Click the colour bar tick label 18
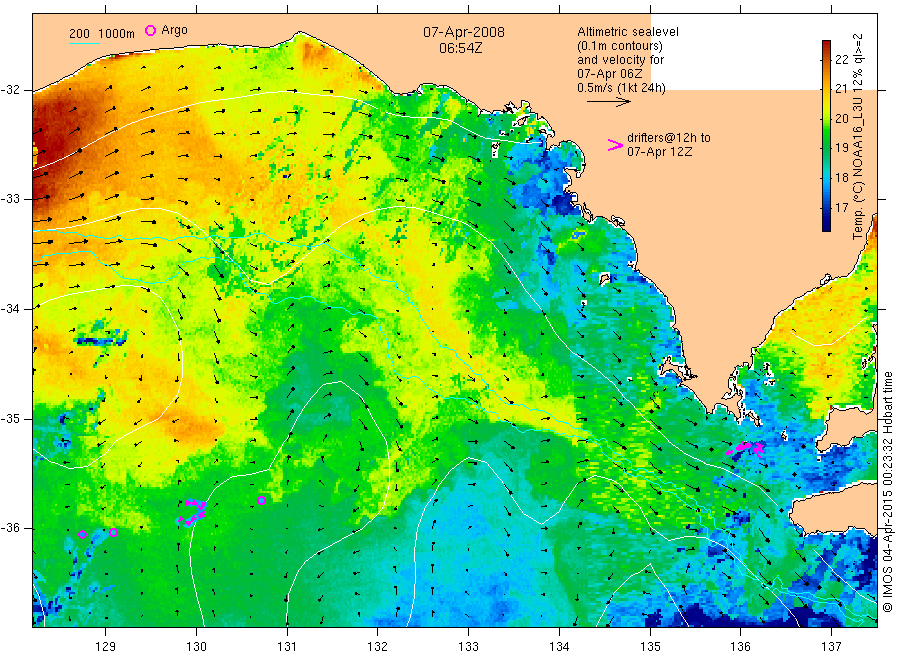The width and height of the screenshot is (900, 660). click(841, 177)
